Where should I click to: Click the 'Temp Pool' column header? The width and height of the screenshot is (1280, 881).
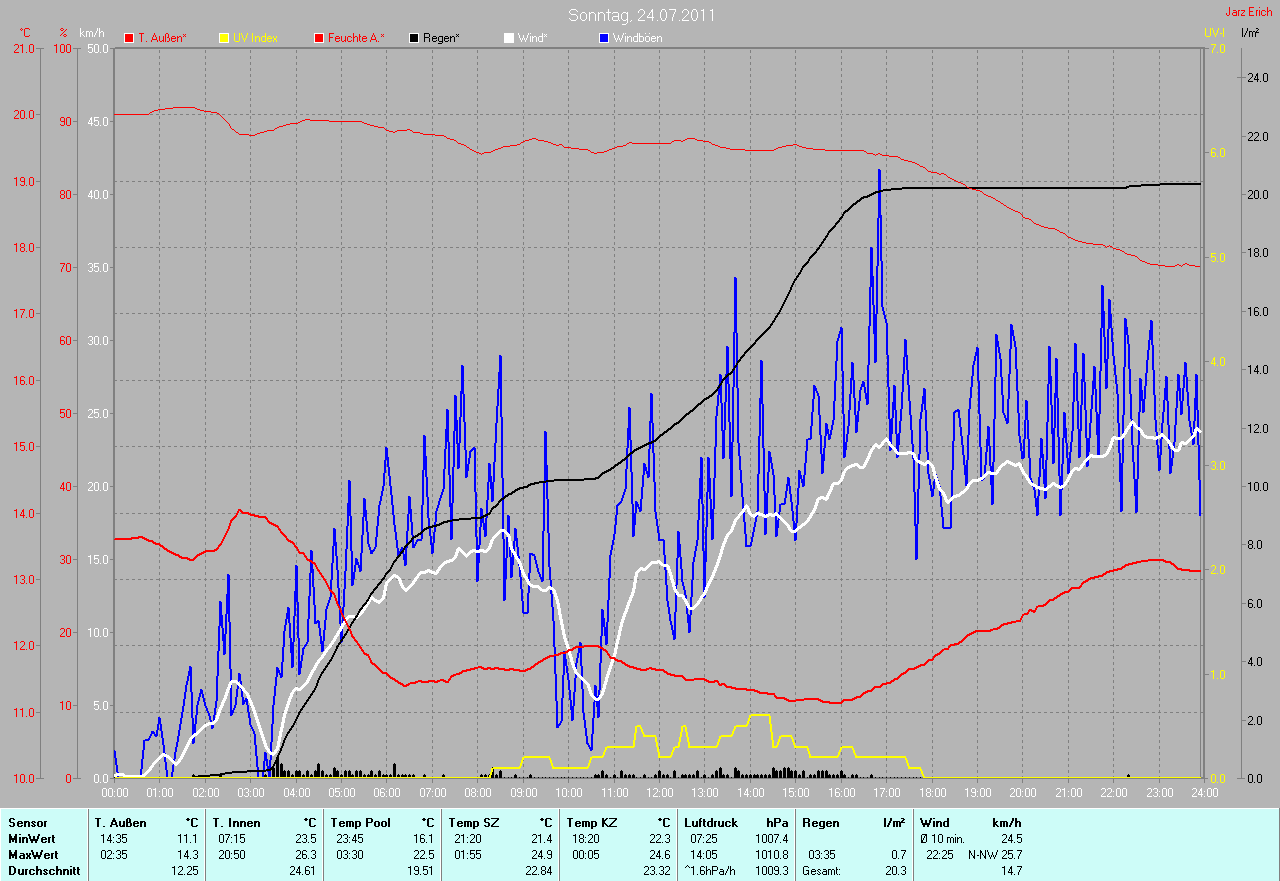pyautogui.click(x=362, y=823)
